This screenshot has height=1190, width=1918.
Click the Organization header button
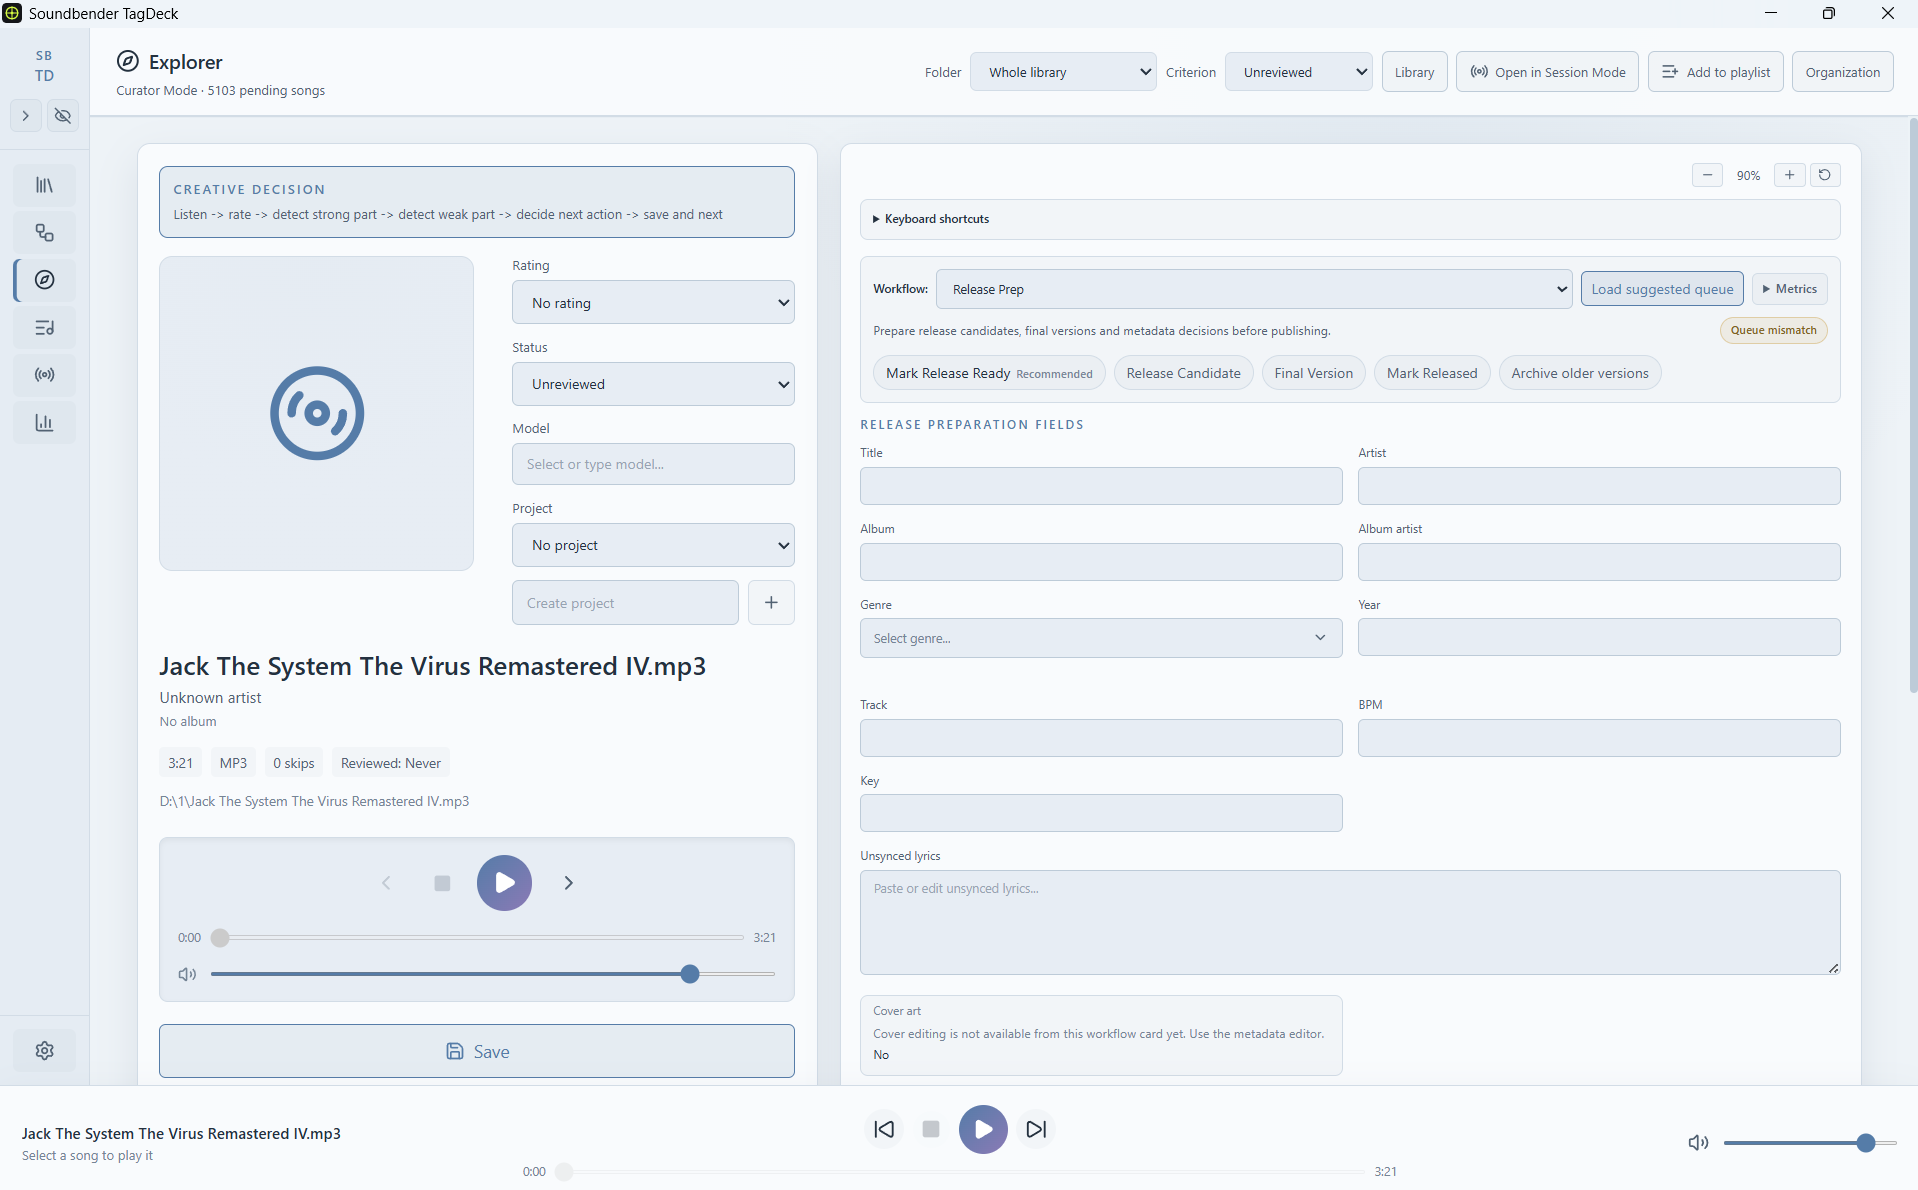pyautogui.click(x=1842, y=72)
